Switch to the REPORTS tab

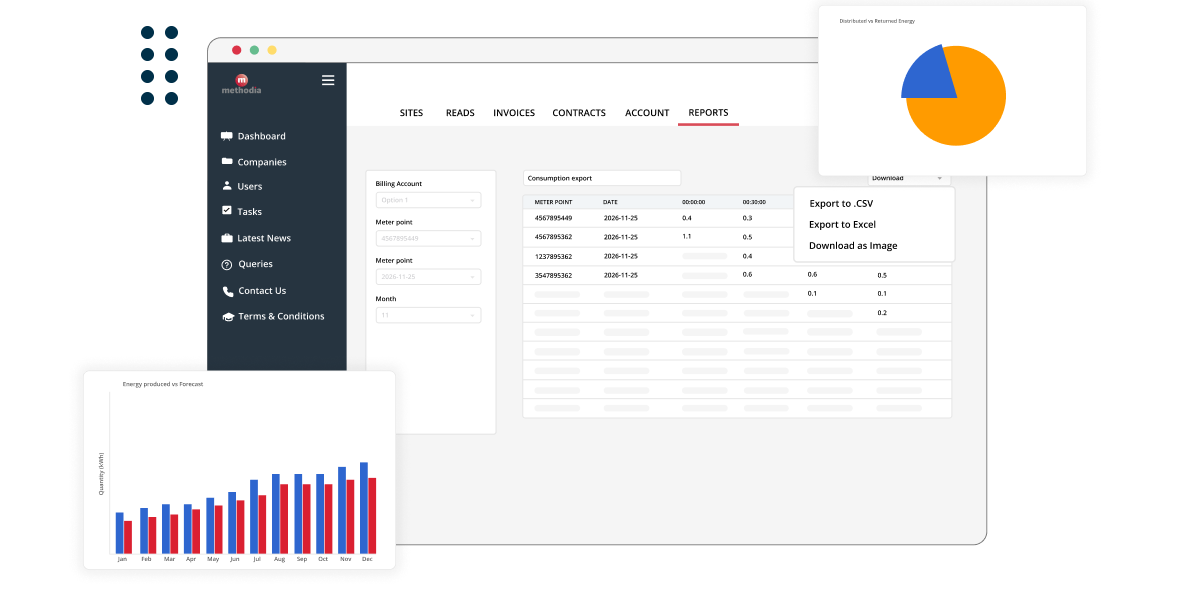point(708,113)
